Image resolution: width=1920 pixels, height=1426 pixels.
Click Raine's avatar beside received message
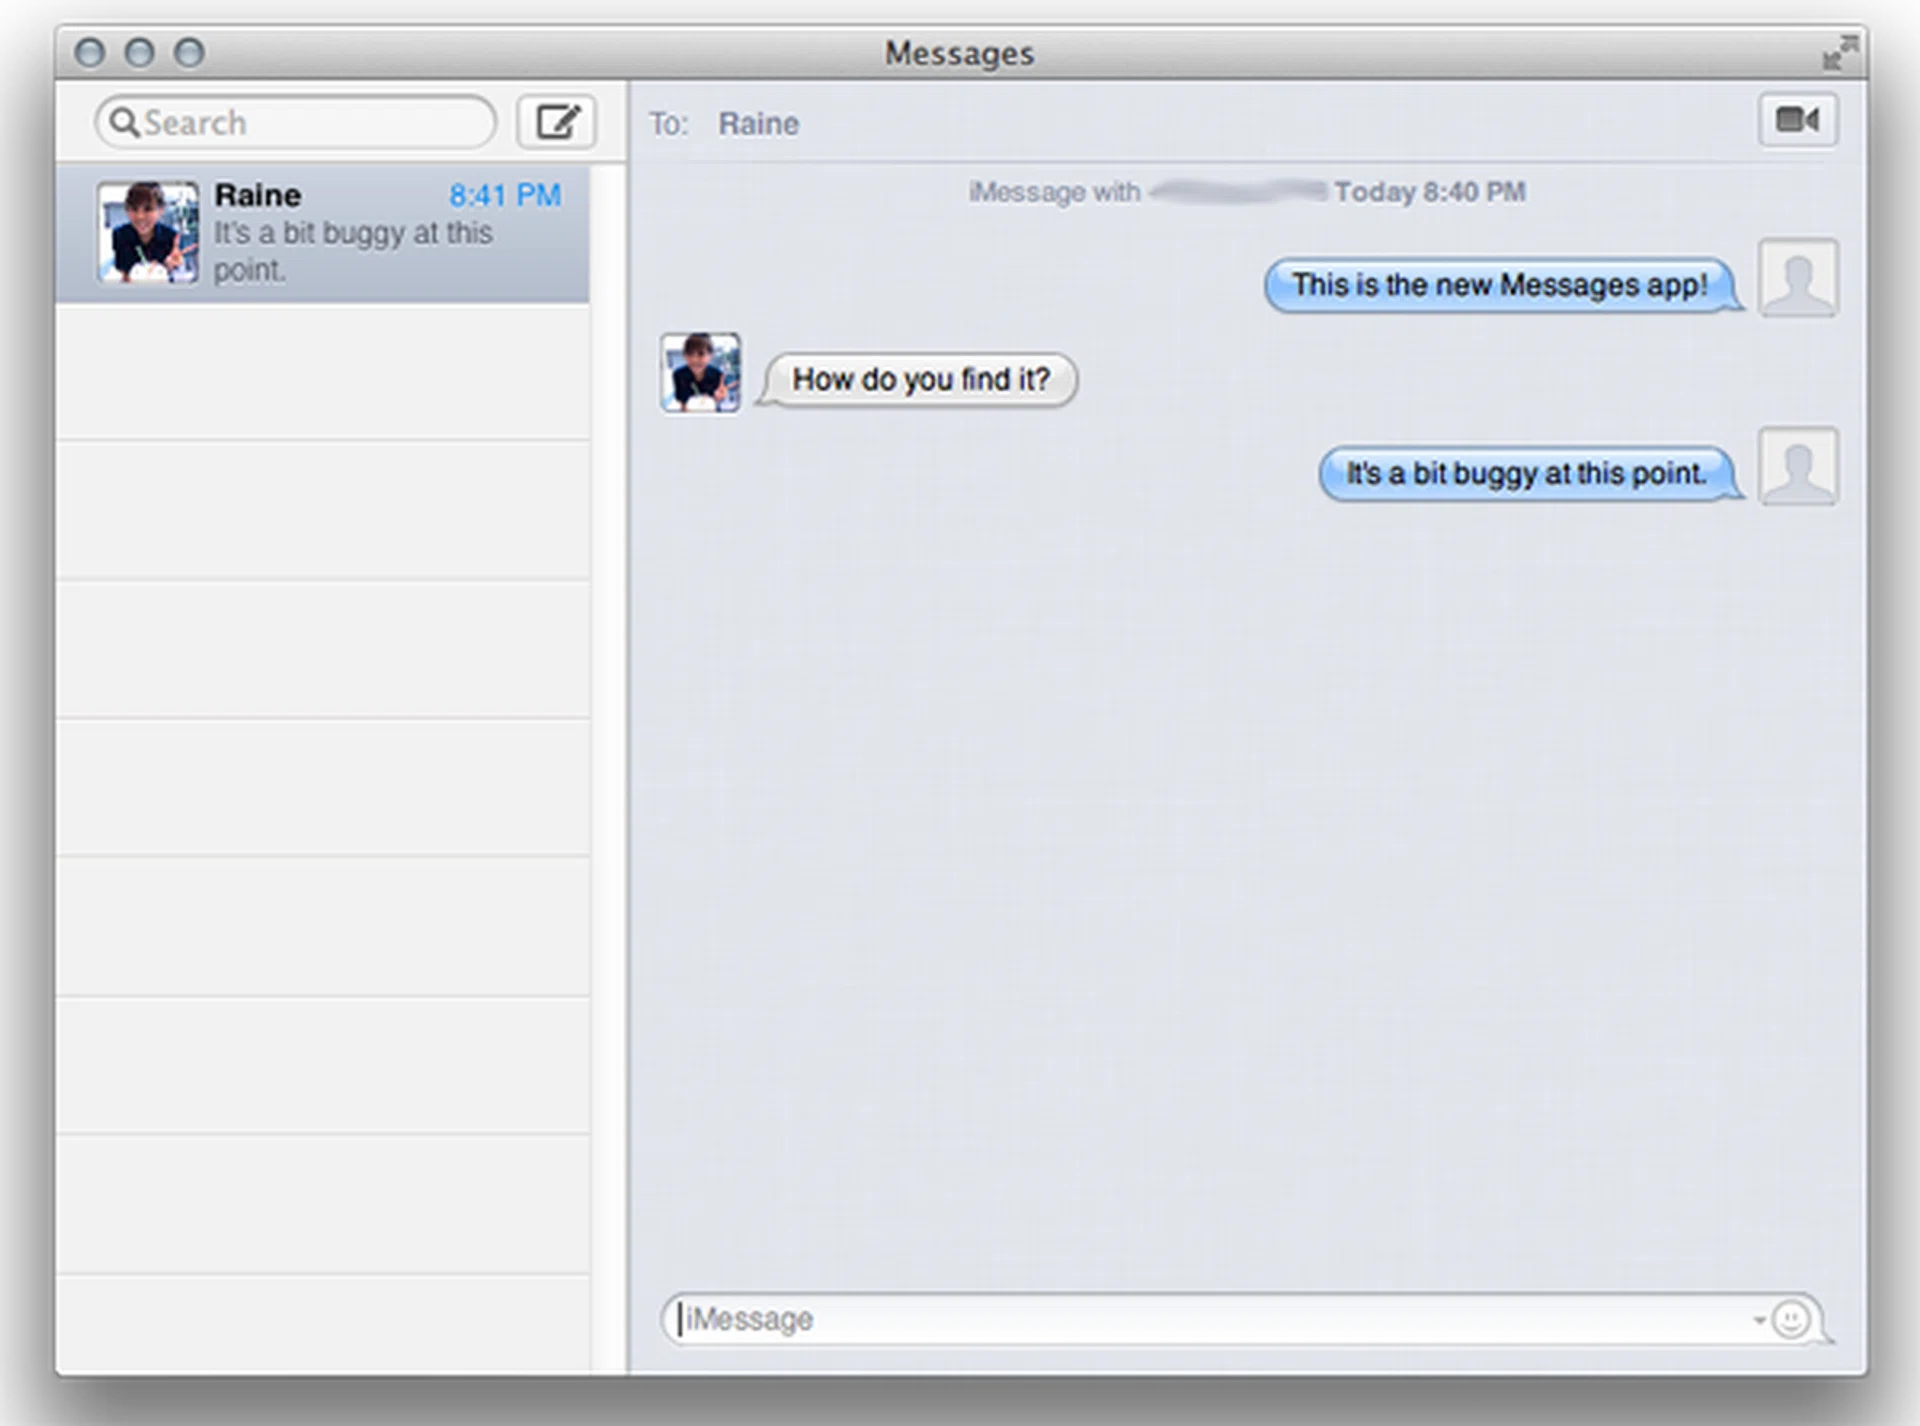pos(700,373)
